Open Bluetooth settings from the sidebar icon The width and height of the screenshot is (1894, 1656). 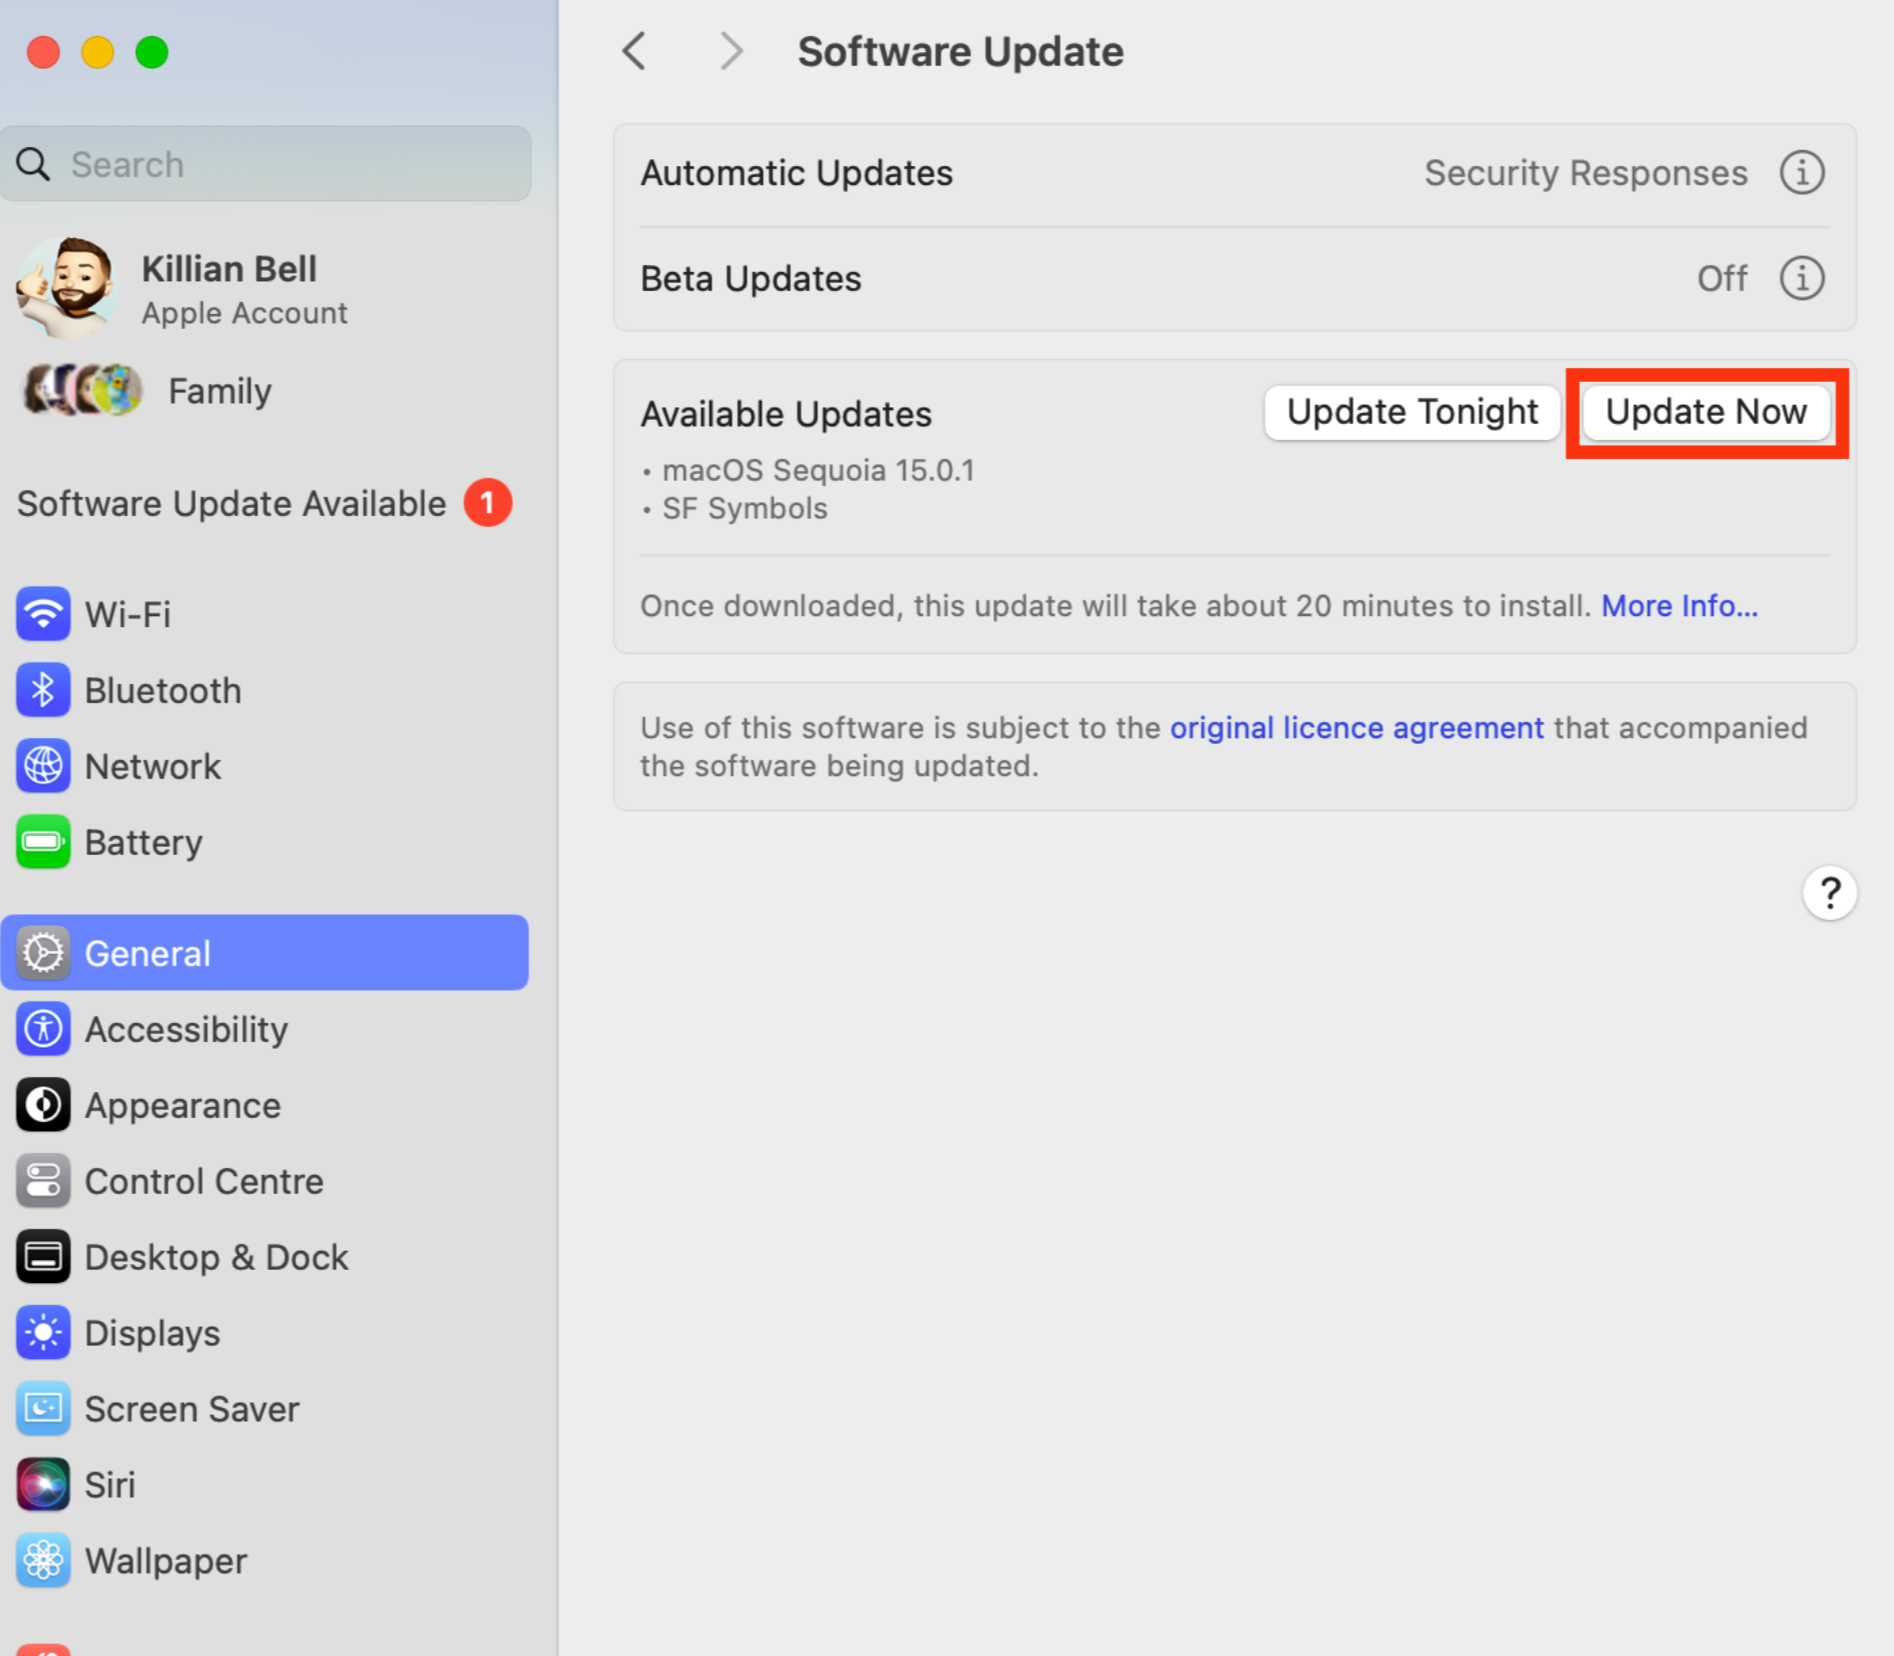pos(43,690)
